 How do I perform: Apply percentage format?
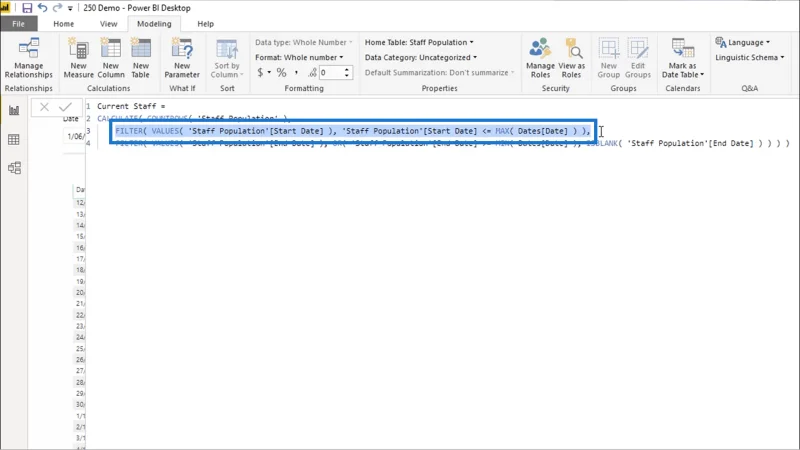click(282, 72)
